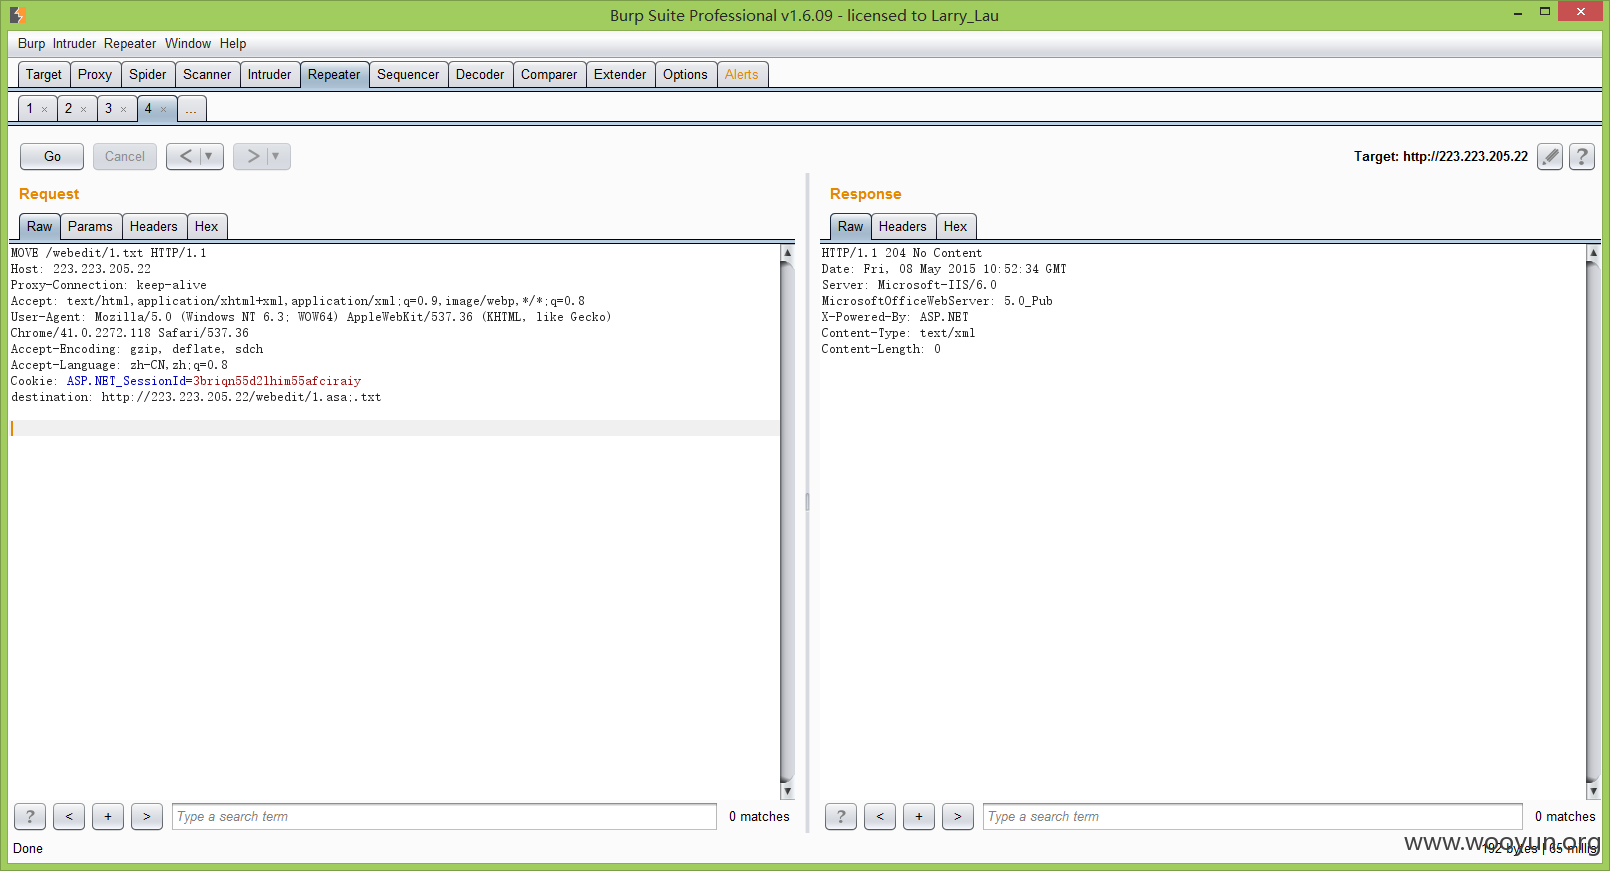Open the Window menu
The width and height of the screenshot is (1610, 871).
point(188,44)
